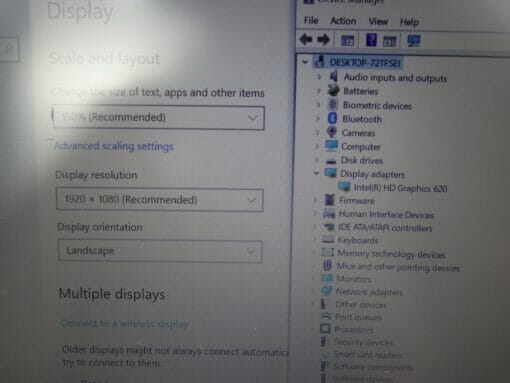
Task: Select the Processors tree entry
Action: click(x=354, y=329)
